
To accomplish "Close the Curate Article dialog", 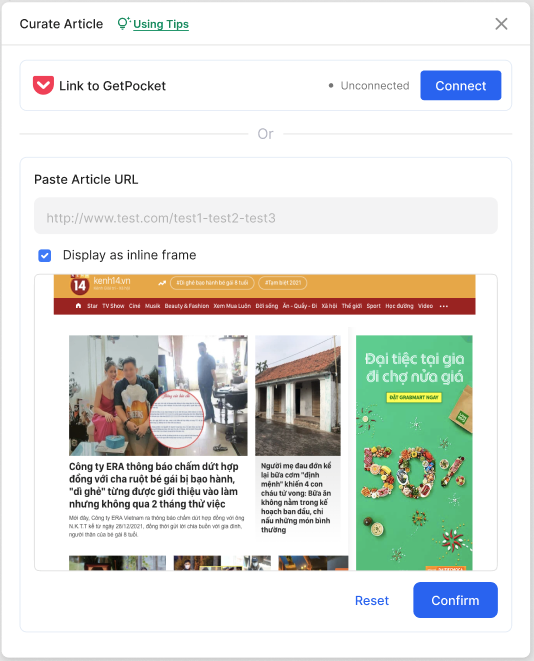I will (x=501, y=24).
